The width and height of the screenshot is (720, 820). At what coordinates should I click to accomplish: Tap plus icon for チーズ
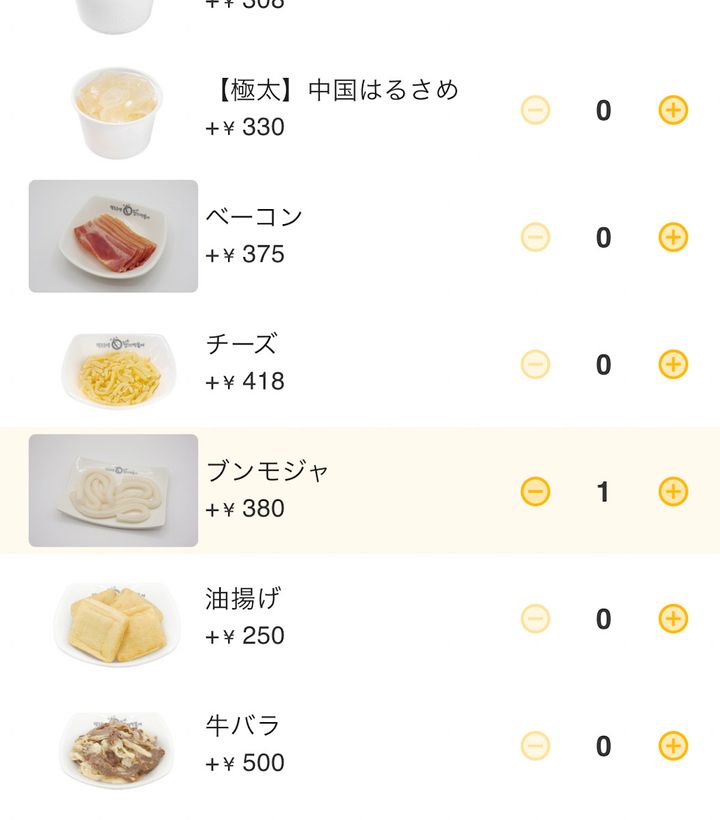(x=673, y=364)
